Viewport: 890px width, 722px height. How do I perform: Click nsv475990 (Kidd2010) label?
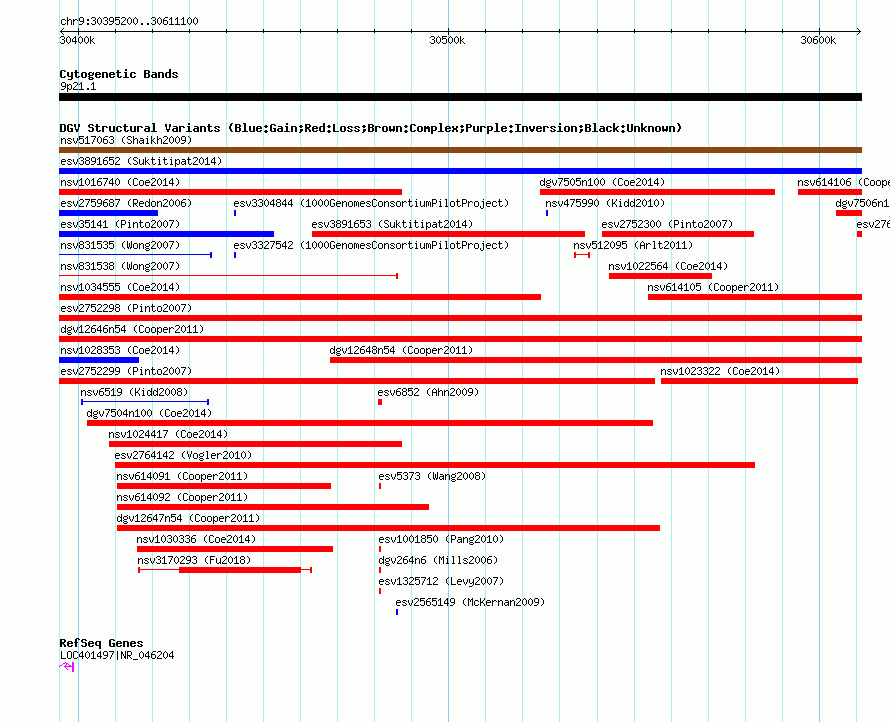604,203
